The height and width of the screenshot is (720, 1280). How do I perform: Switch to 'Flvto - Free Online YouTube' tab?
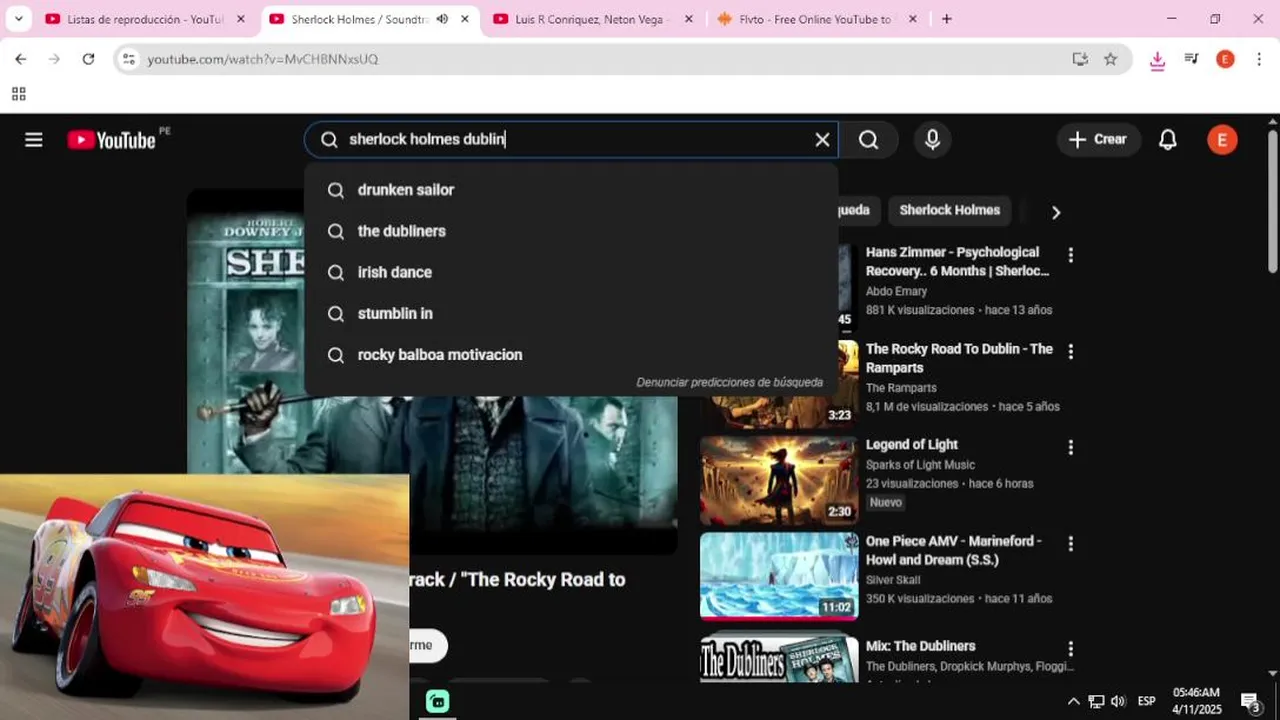coord(816,19)
